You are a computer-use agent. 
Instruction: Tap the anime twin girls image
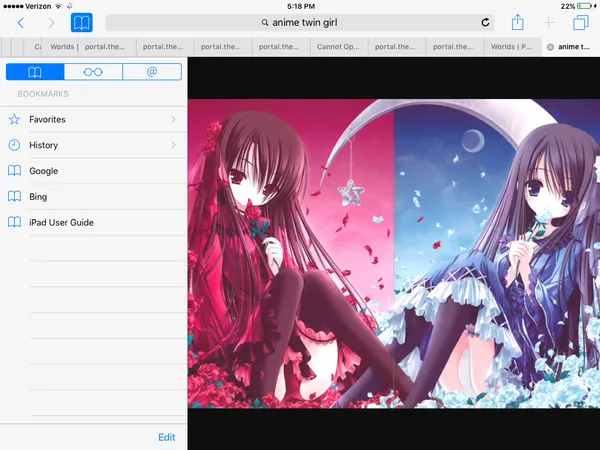point(394,254)
